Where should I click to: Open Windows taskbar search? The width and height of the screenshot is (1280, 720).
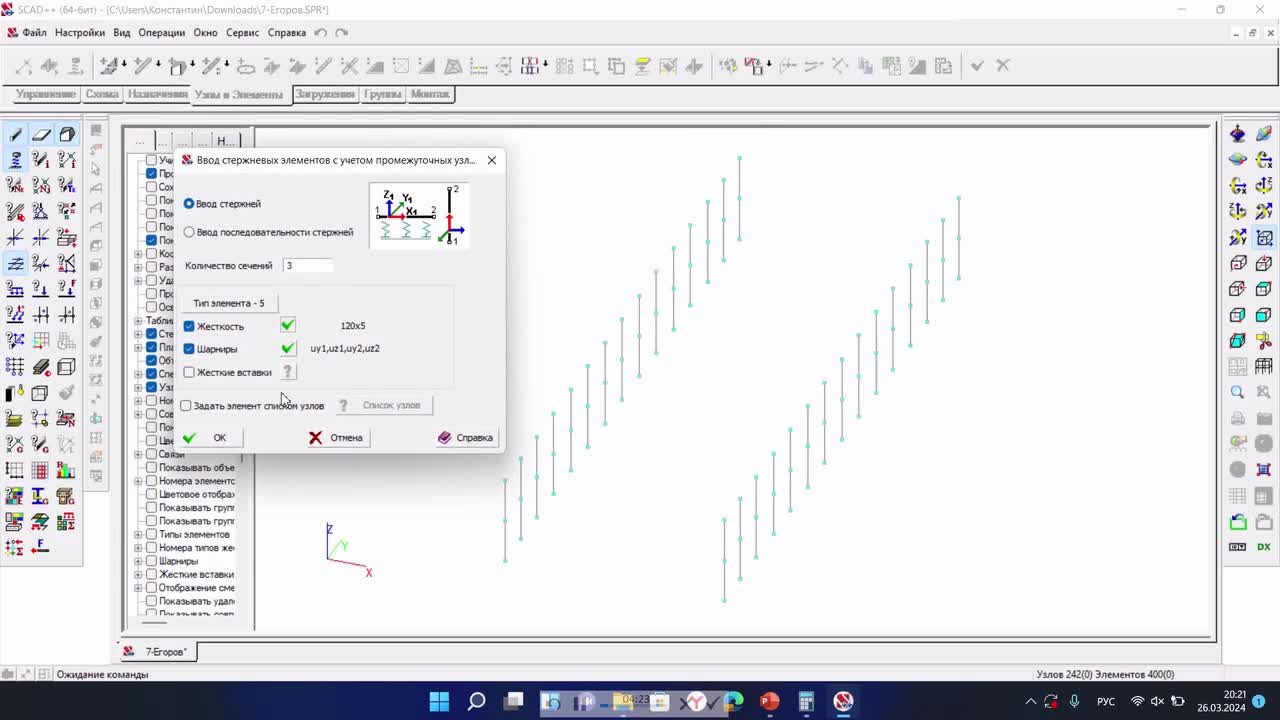click(477, 701)
